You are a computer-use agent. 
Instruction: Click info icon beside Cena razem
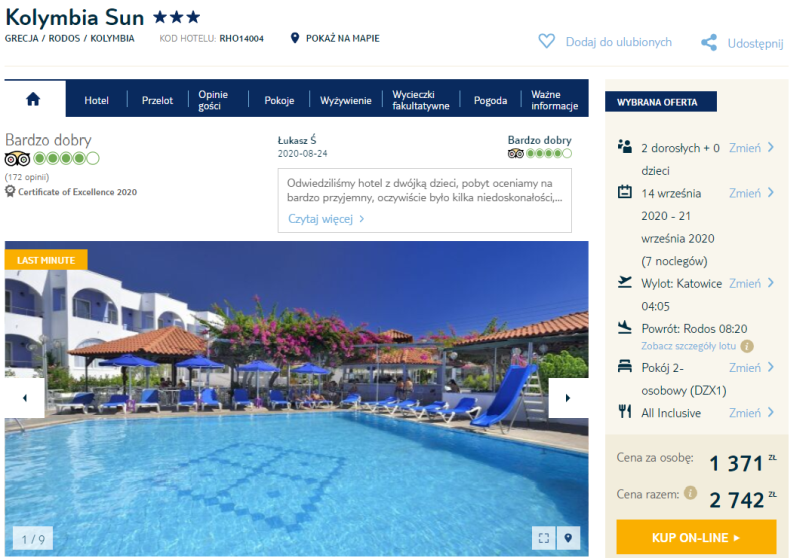point(691,493)
